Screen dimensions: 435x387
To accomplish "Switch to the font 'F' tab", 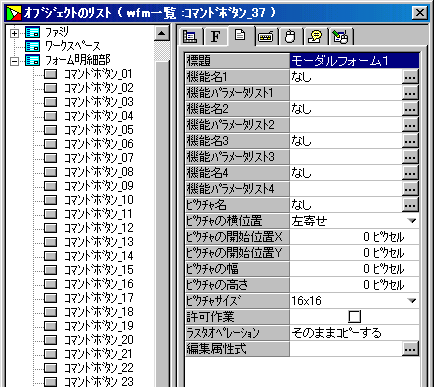I will coord(216,36).
